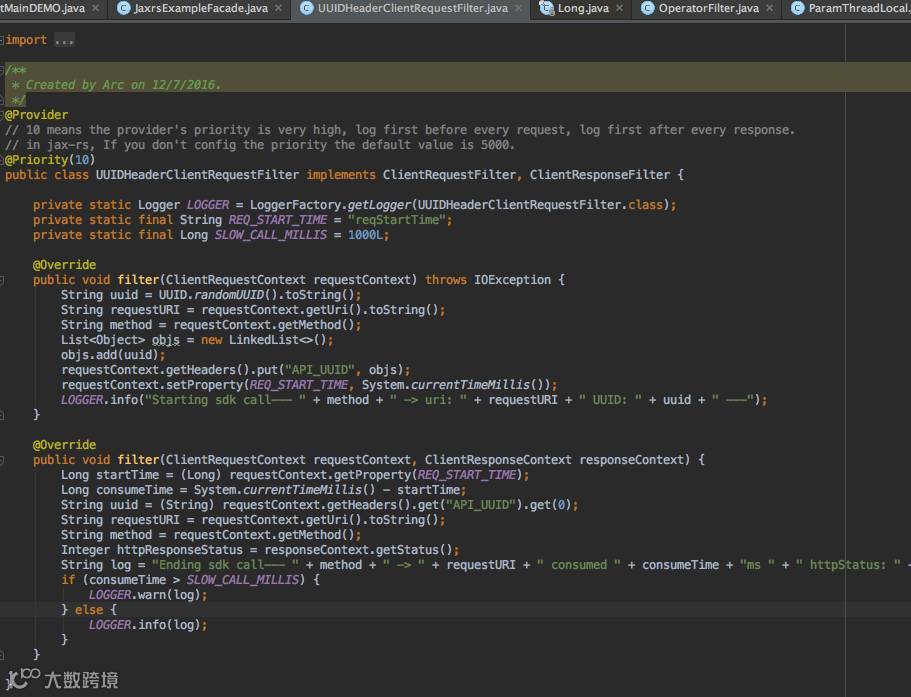Click the LOGGER.warn(log) line
The height and width of the screenshot is (697, 911).
(147, 595)
